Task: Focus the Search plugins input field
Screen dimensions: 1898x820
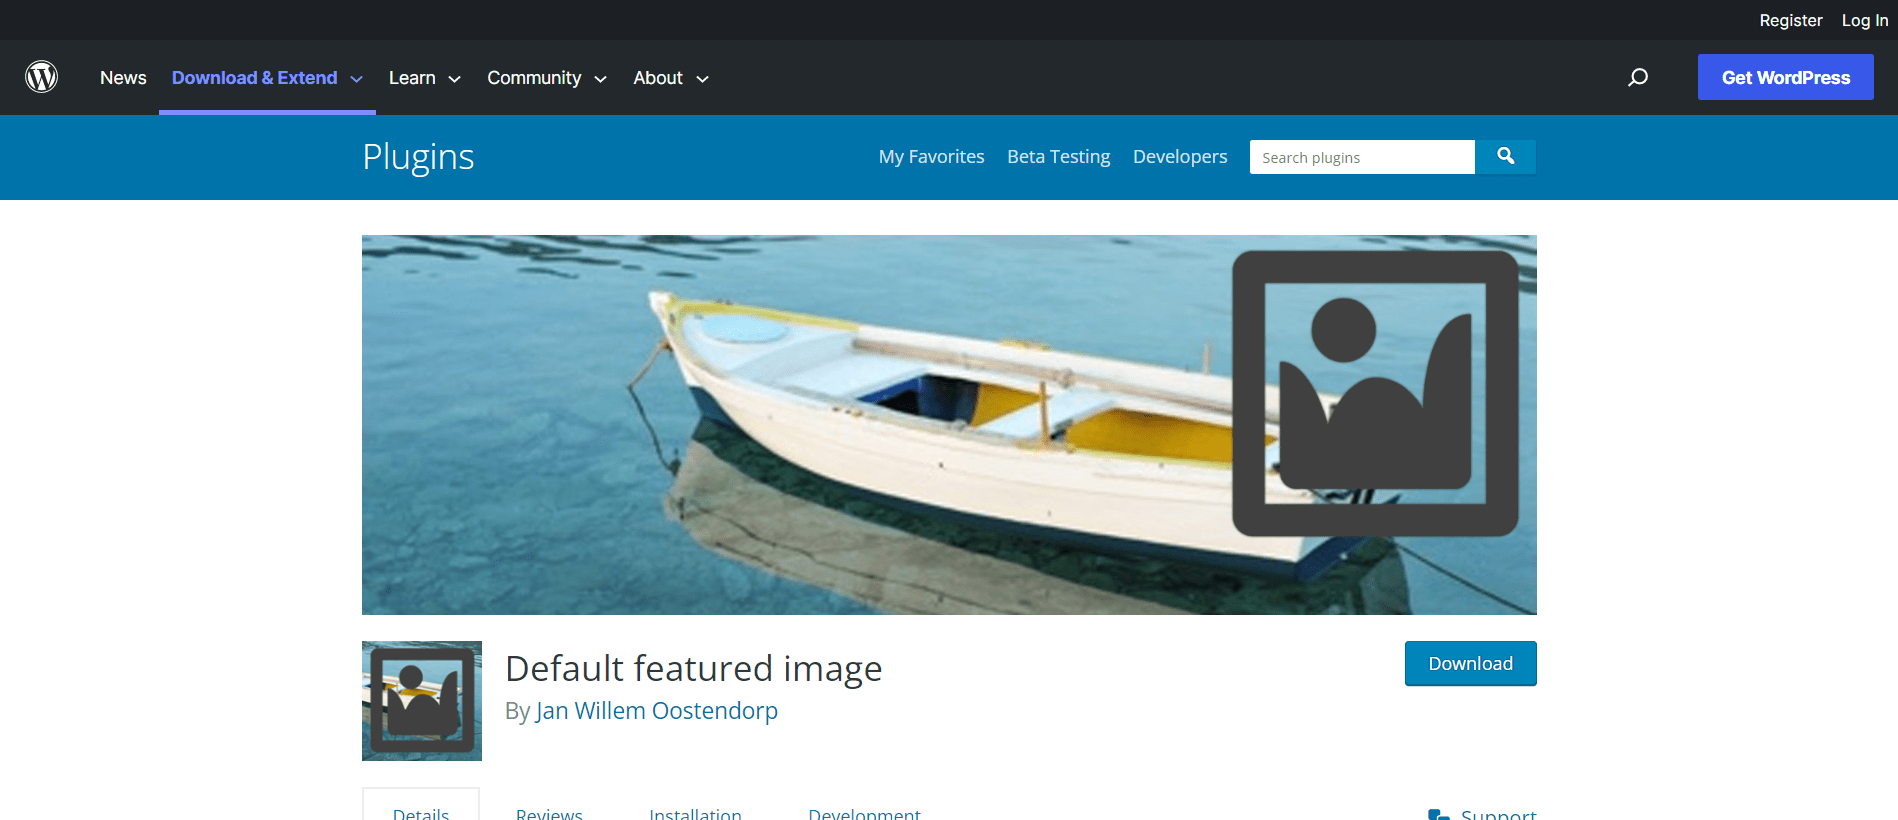Action: [x=1361, y=157]
